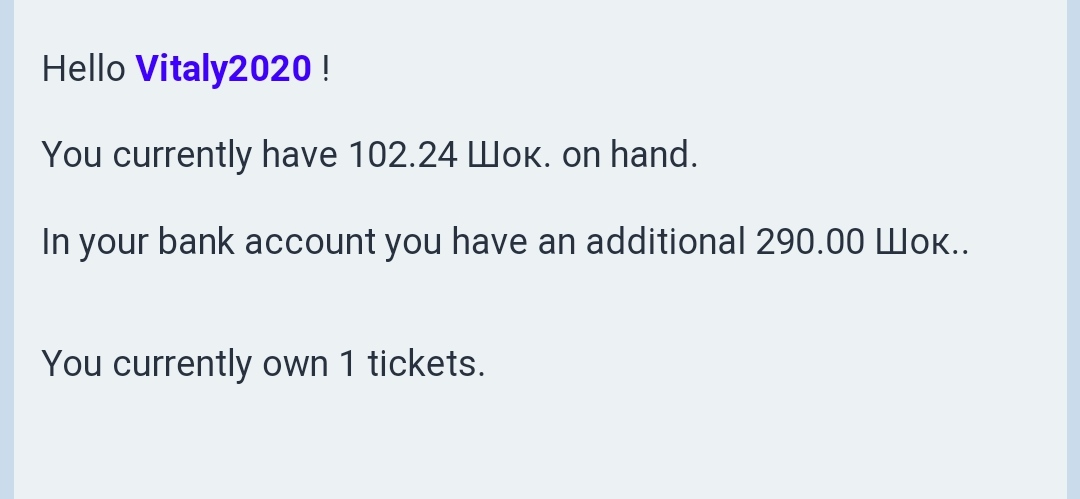Click the exclamation mark after Vitaly2020
Screen dimensions: 1080x499
pyautogui.click(x=326, y=69)
